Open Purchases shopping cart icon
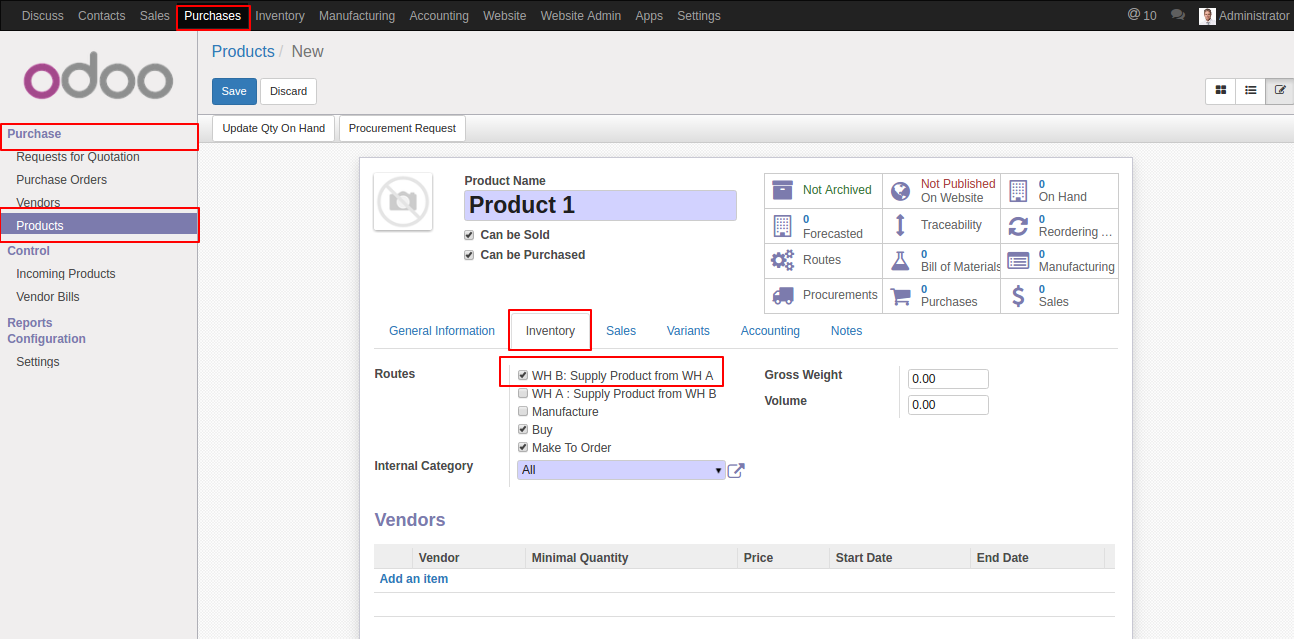The width and height of the screenshot is (1294, 639). [x=900, y=295]
